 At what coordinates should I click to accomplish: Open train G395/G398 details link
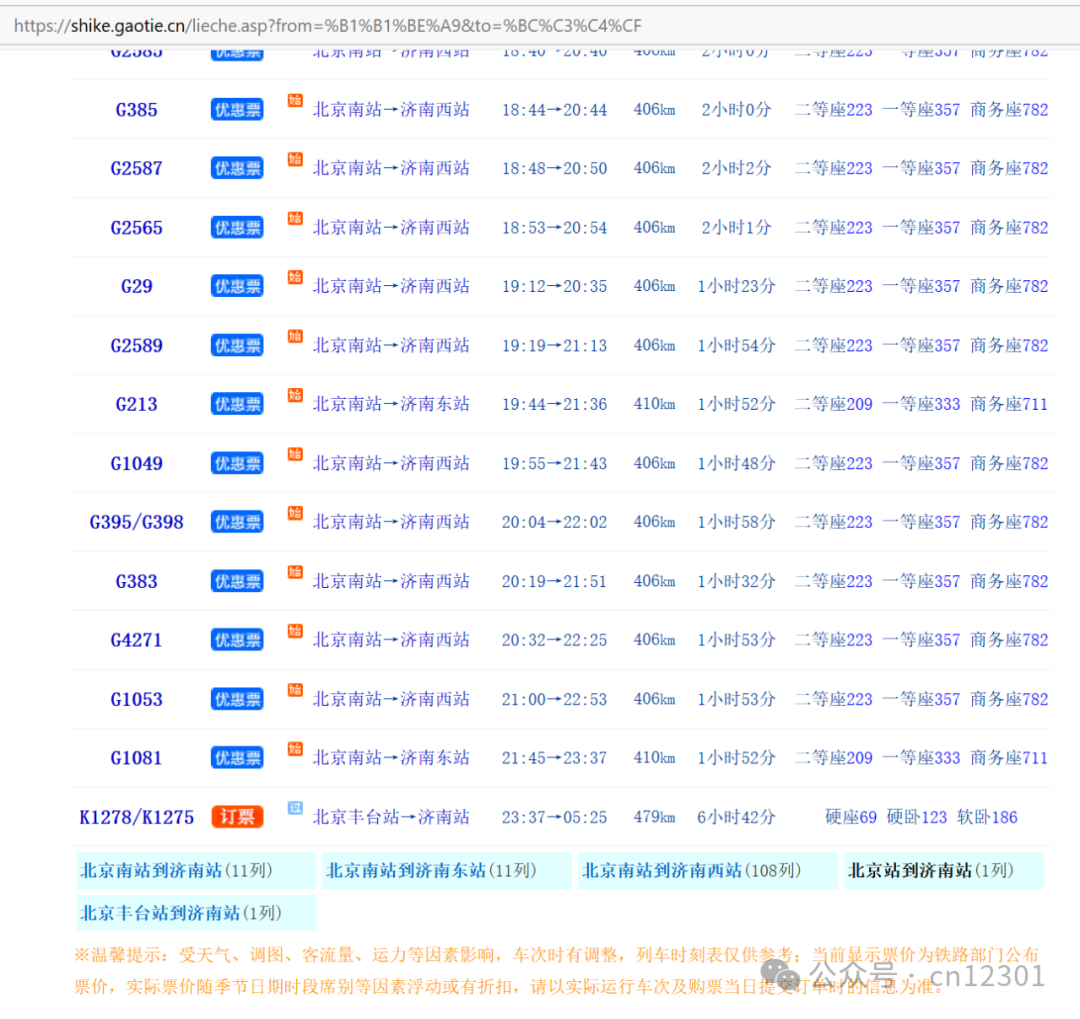tap(136, 522)
